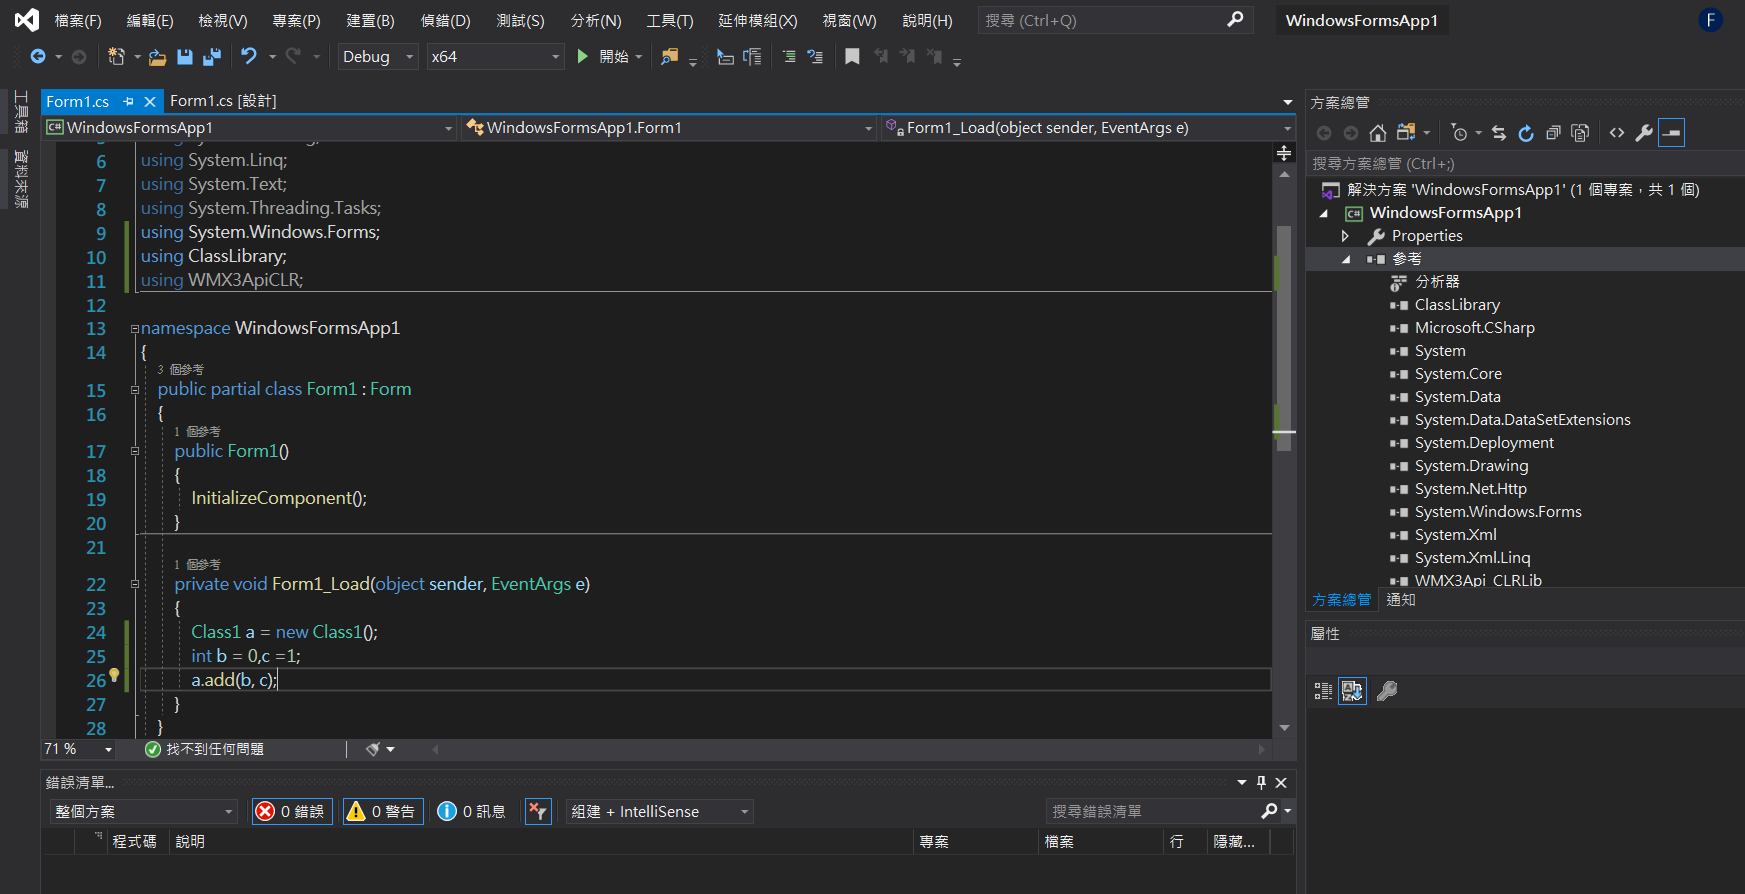Viewport: 1745px width, 894px height.
Task: Open the 編輯(E) menu
Action: [150, 21]
